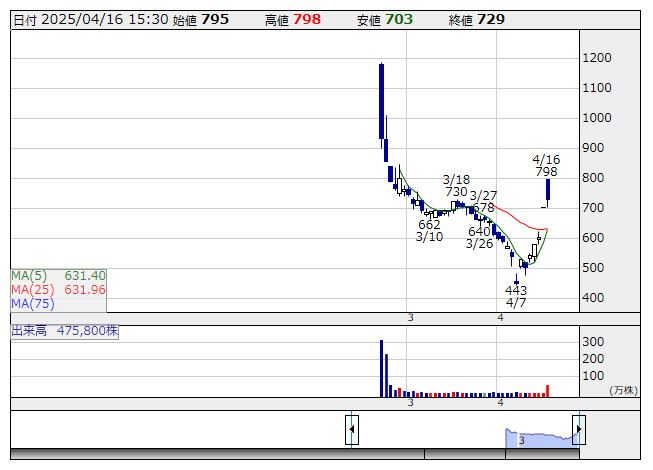653x470 pixels.
Task: Click the 640 3/26 annotation
Action: [479, 237]
